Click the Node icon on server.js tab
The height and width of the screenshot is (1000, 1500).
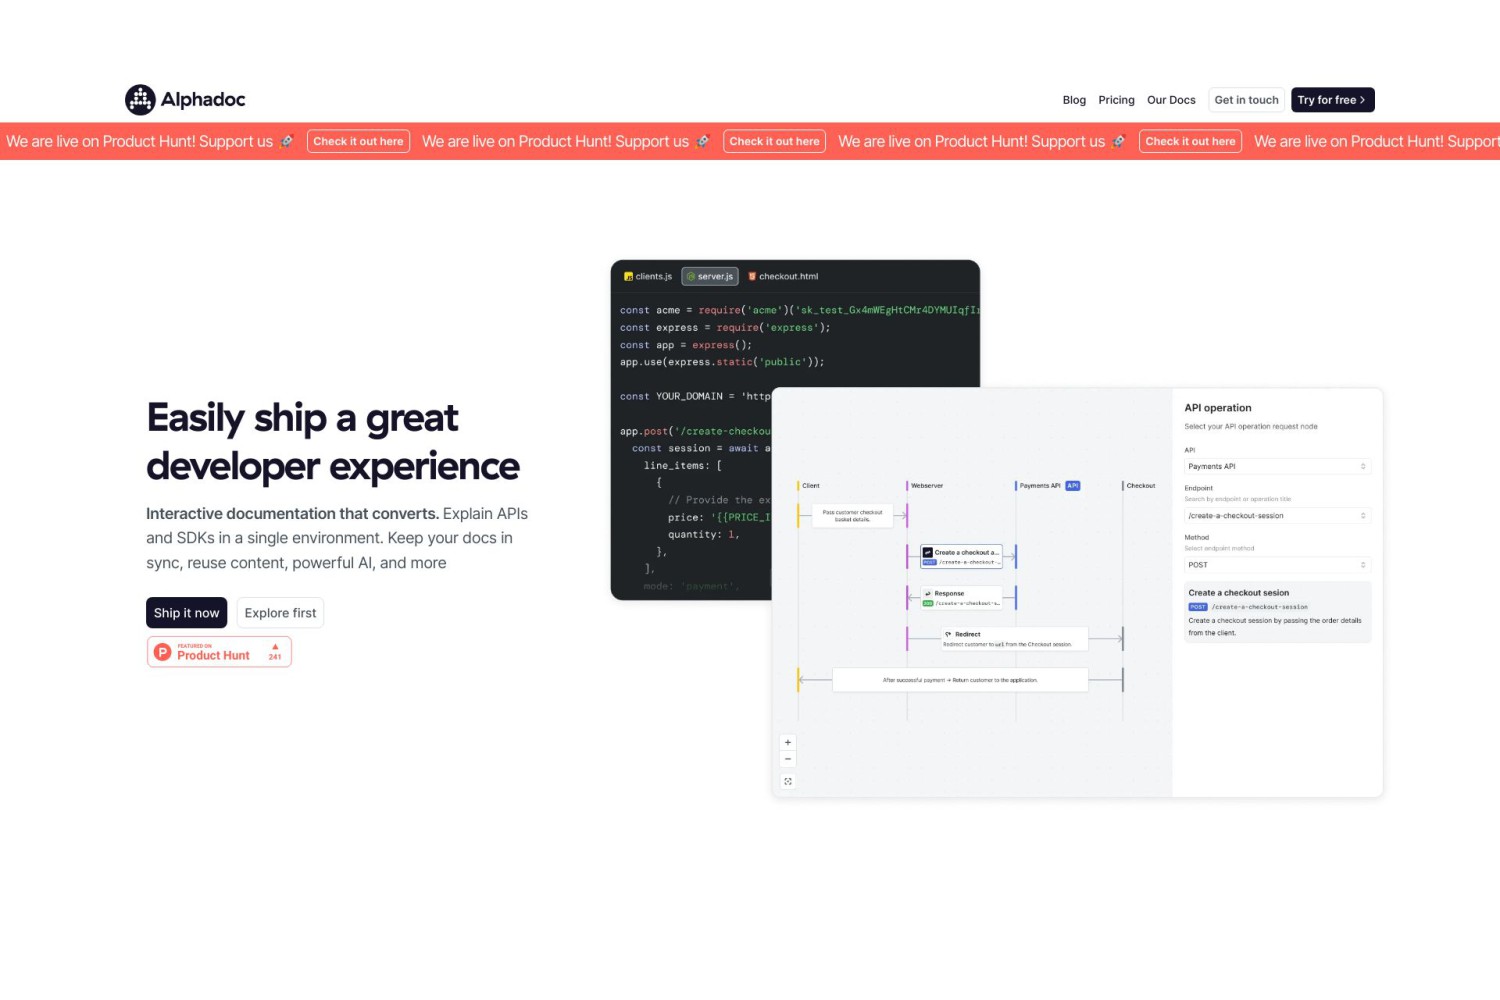[691, 277]
